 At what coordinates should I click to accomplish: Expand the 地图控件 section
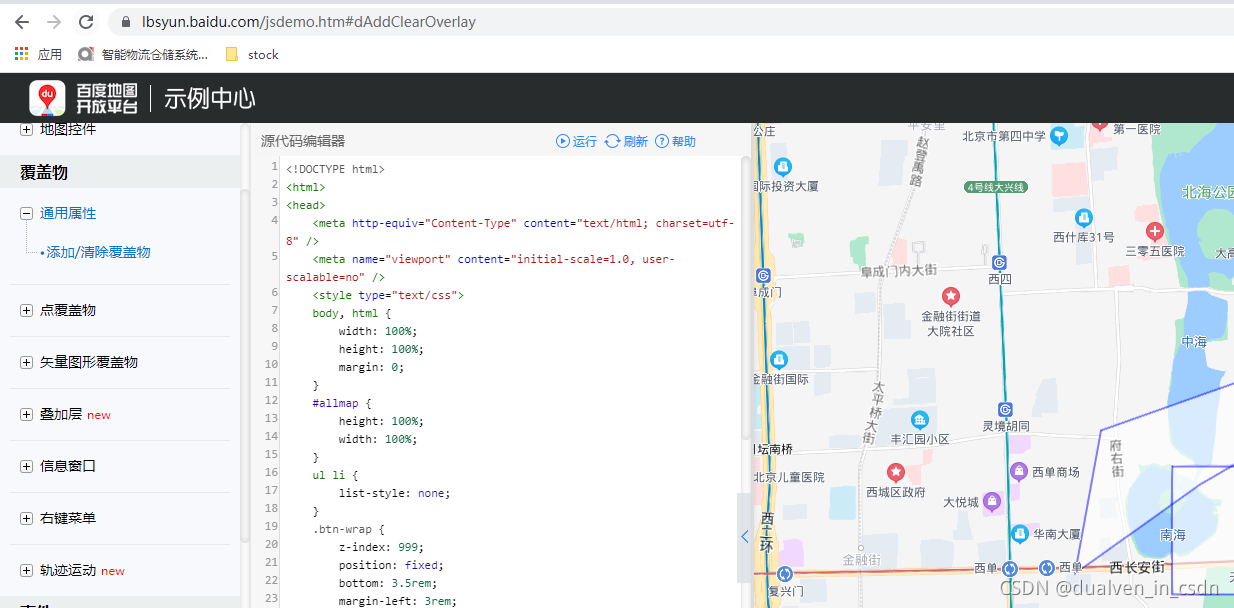click(26, 130)
